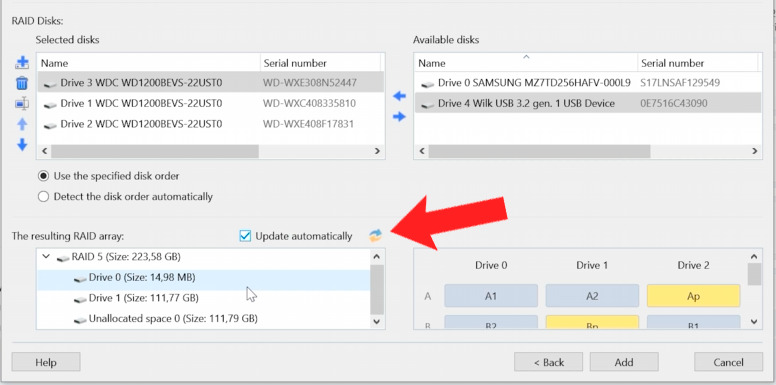Click the Help button
776x385 pixels.
click(x=46, y=362)
